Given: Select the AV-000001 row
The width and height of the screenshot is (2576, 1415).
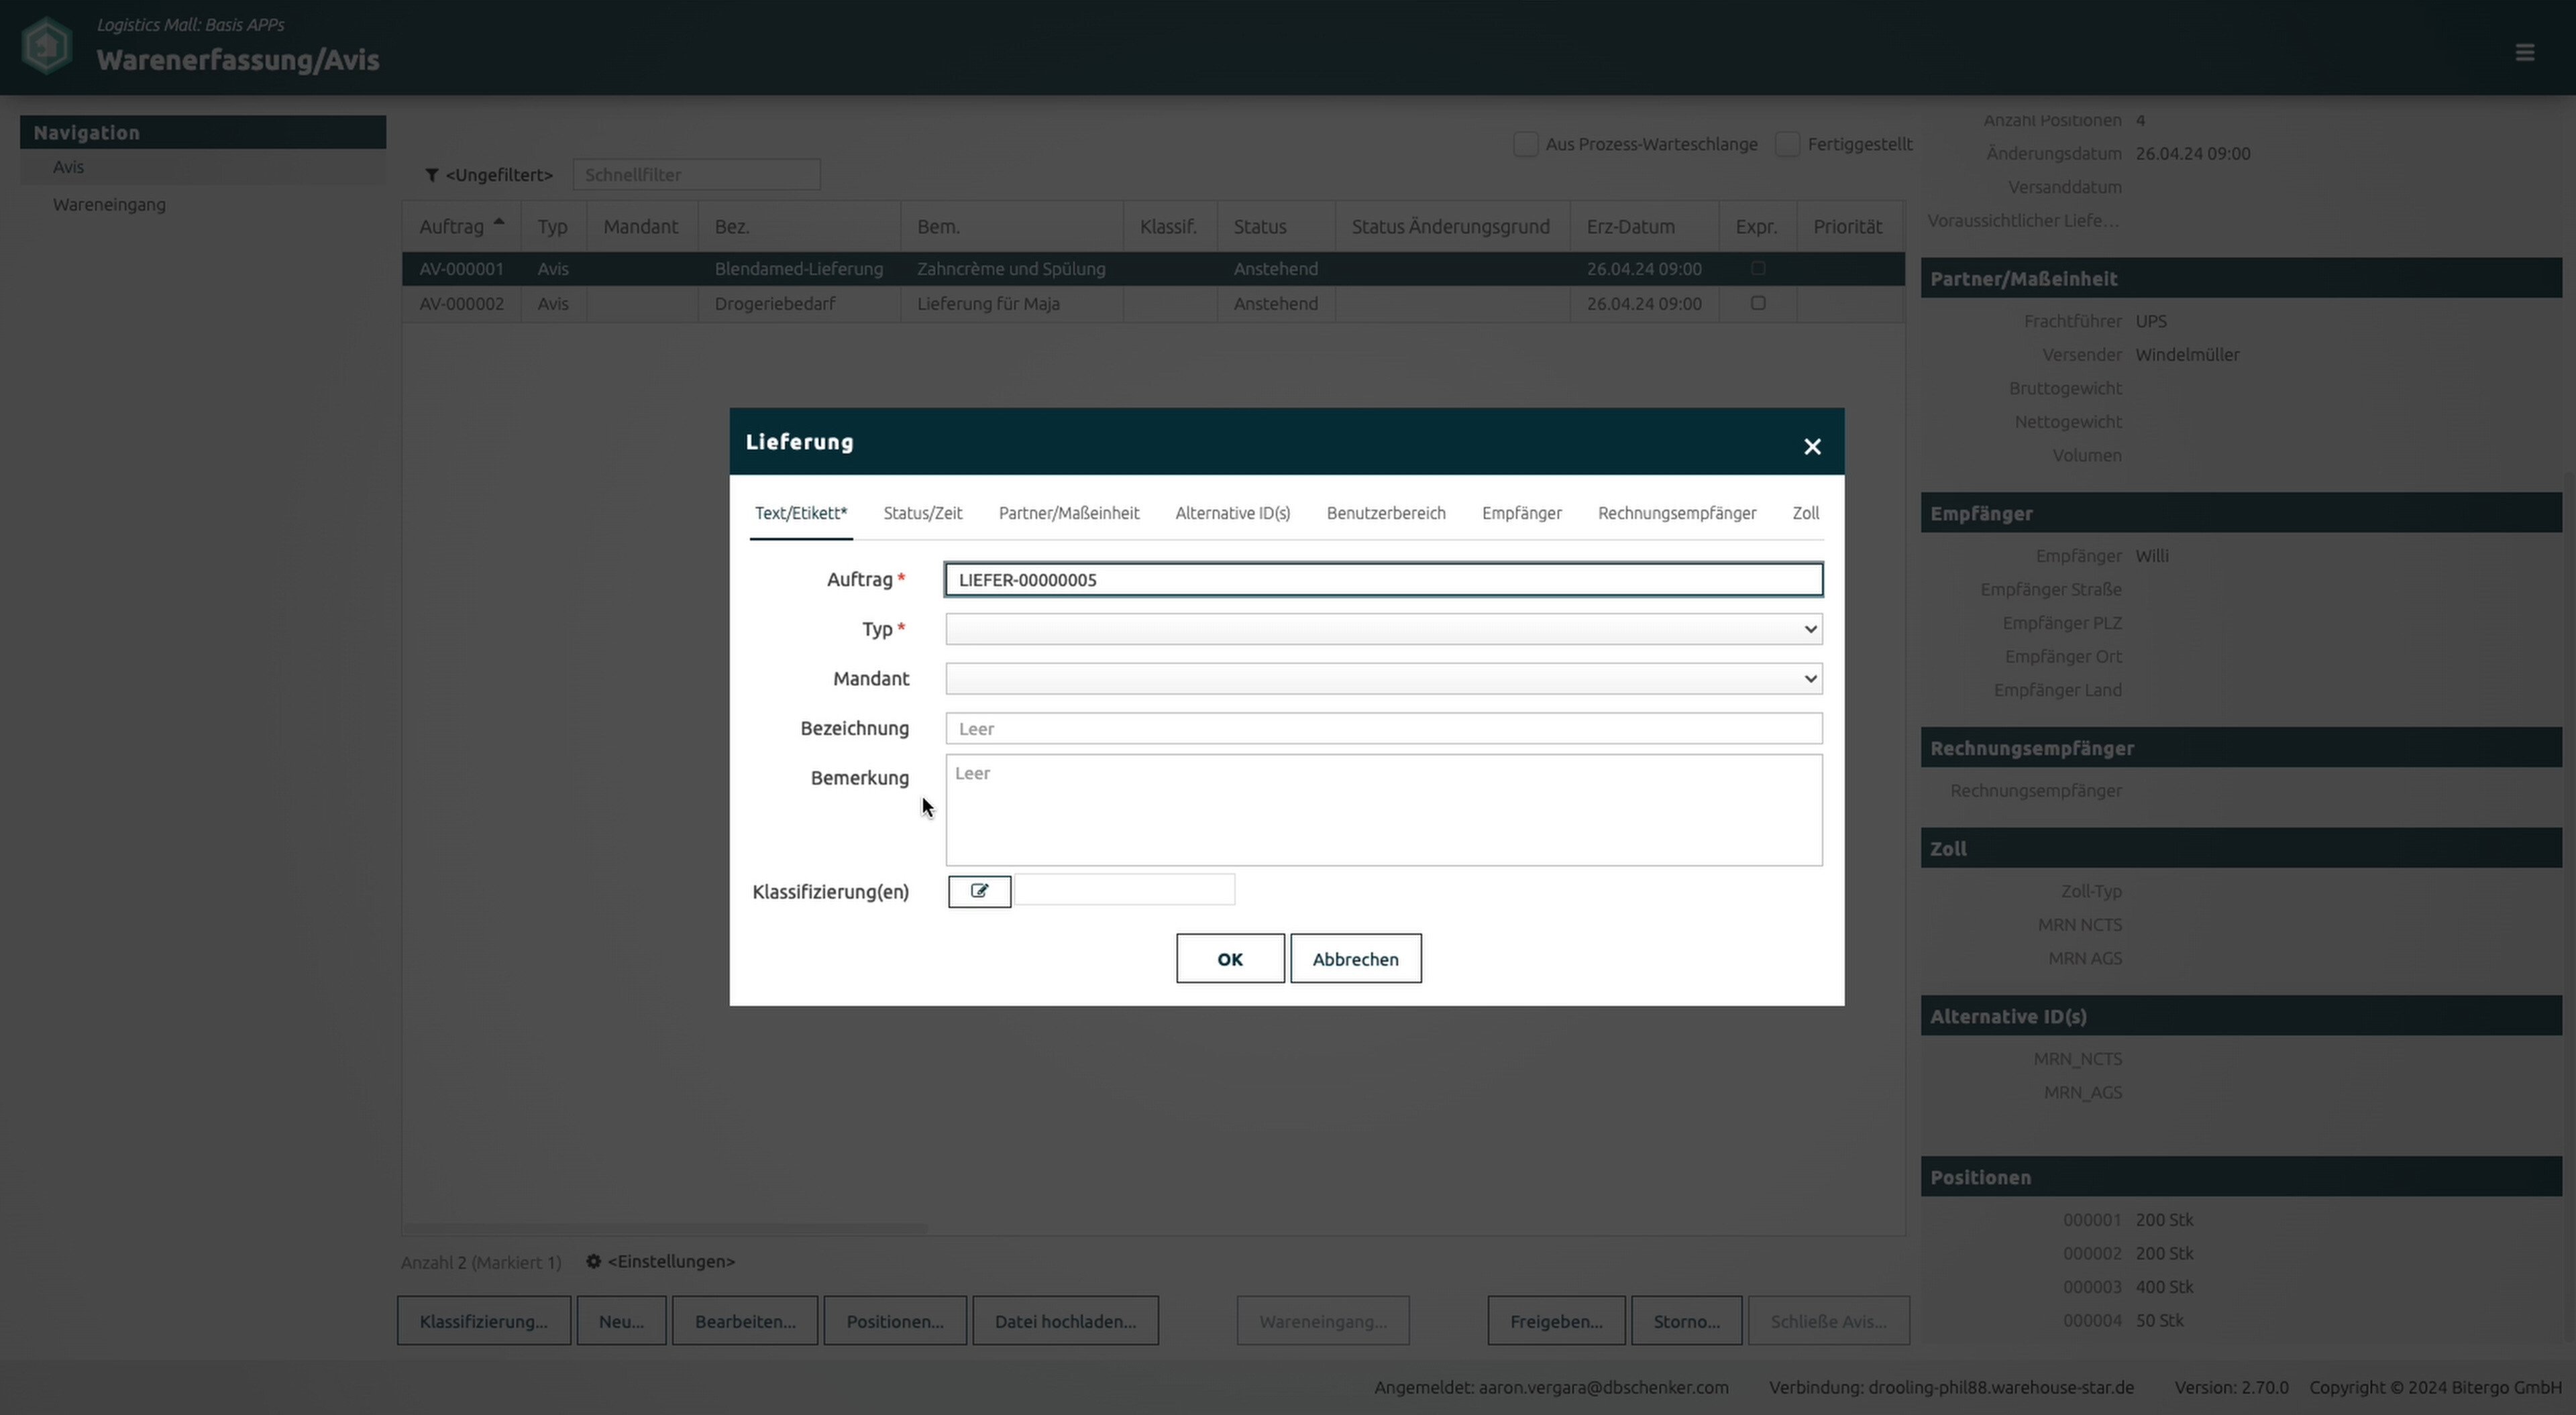Looking at the screenshot, I should [x=1153, y=269].
